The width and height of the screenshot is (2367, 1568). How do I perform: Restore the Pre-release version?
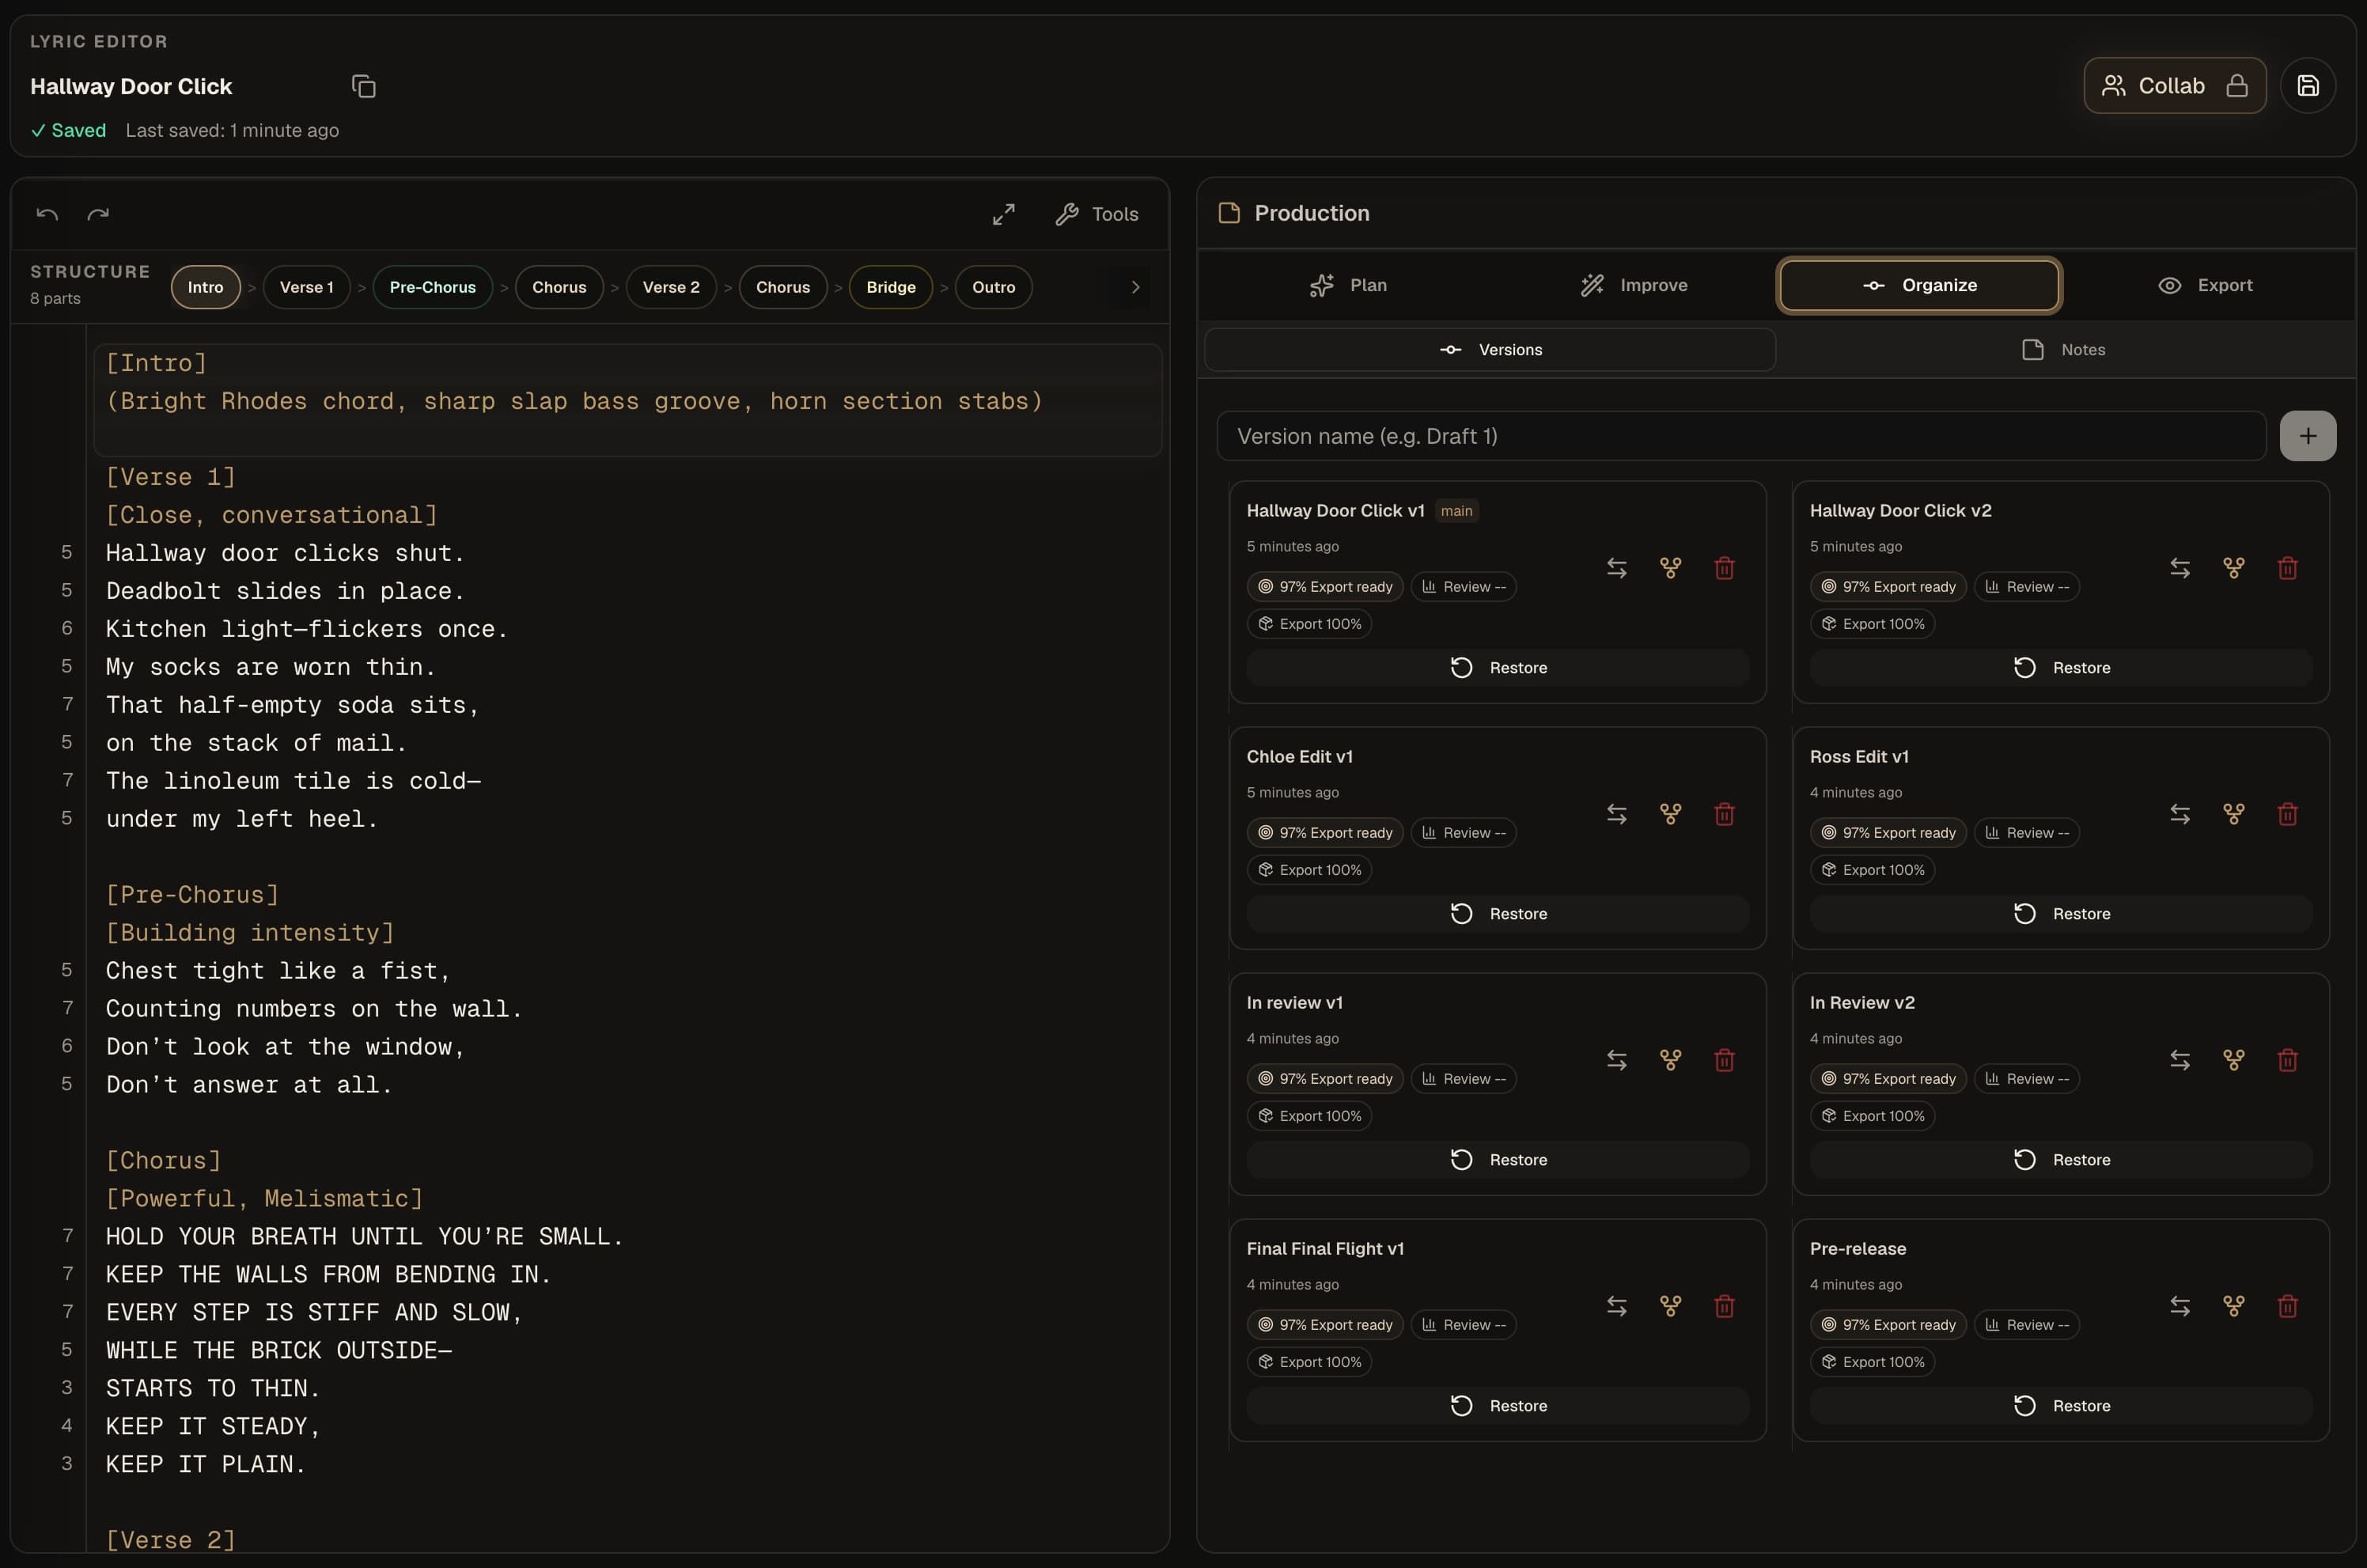[2061, 1405]
